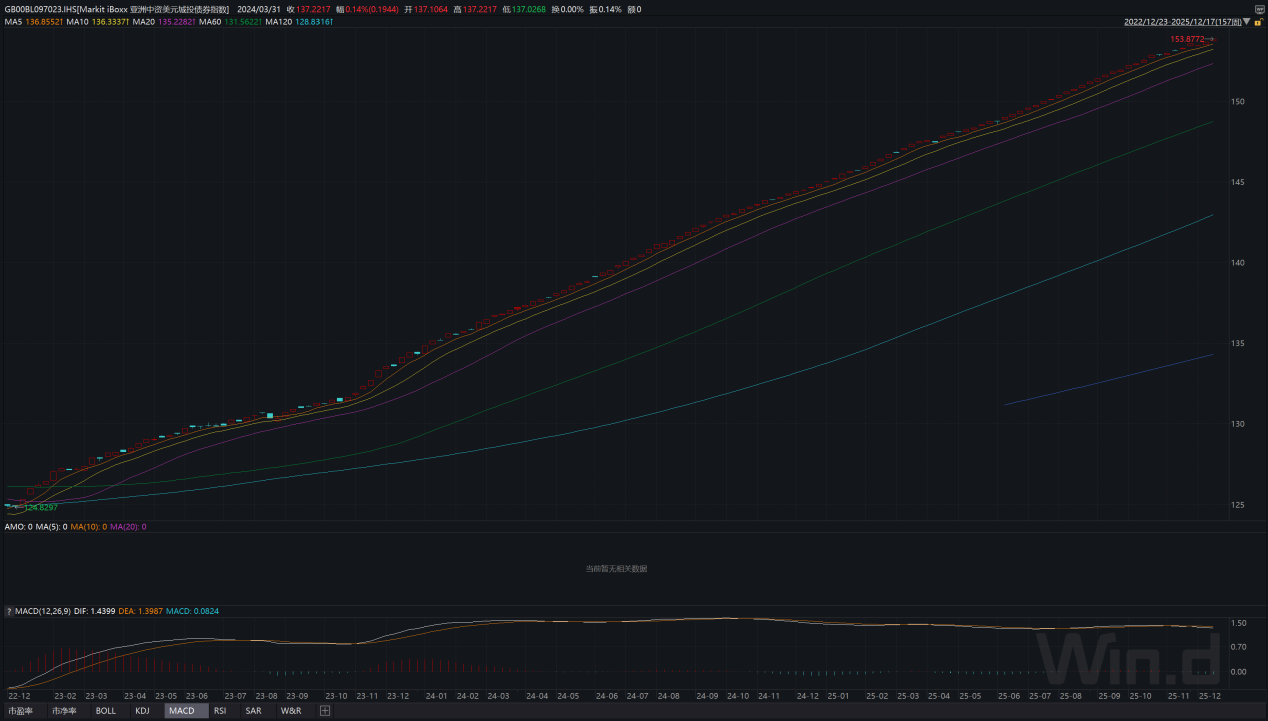Click the plus icon to add indicator
Image resolution: width=1268 pixels, height=721 pixels.
(324, 711)
